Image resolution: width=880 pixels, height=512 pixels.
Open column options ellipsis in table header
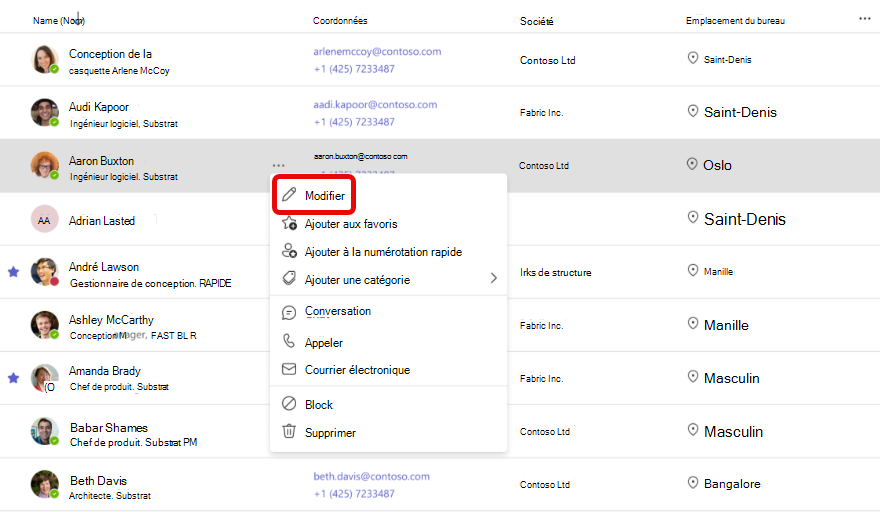[x=865, y=19]
